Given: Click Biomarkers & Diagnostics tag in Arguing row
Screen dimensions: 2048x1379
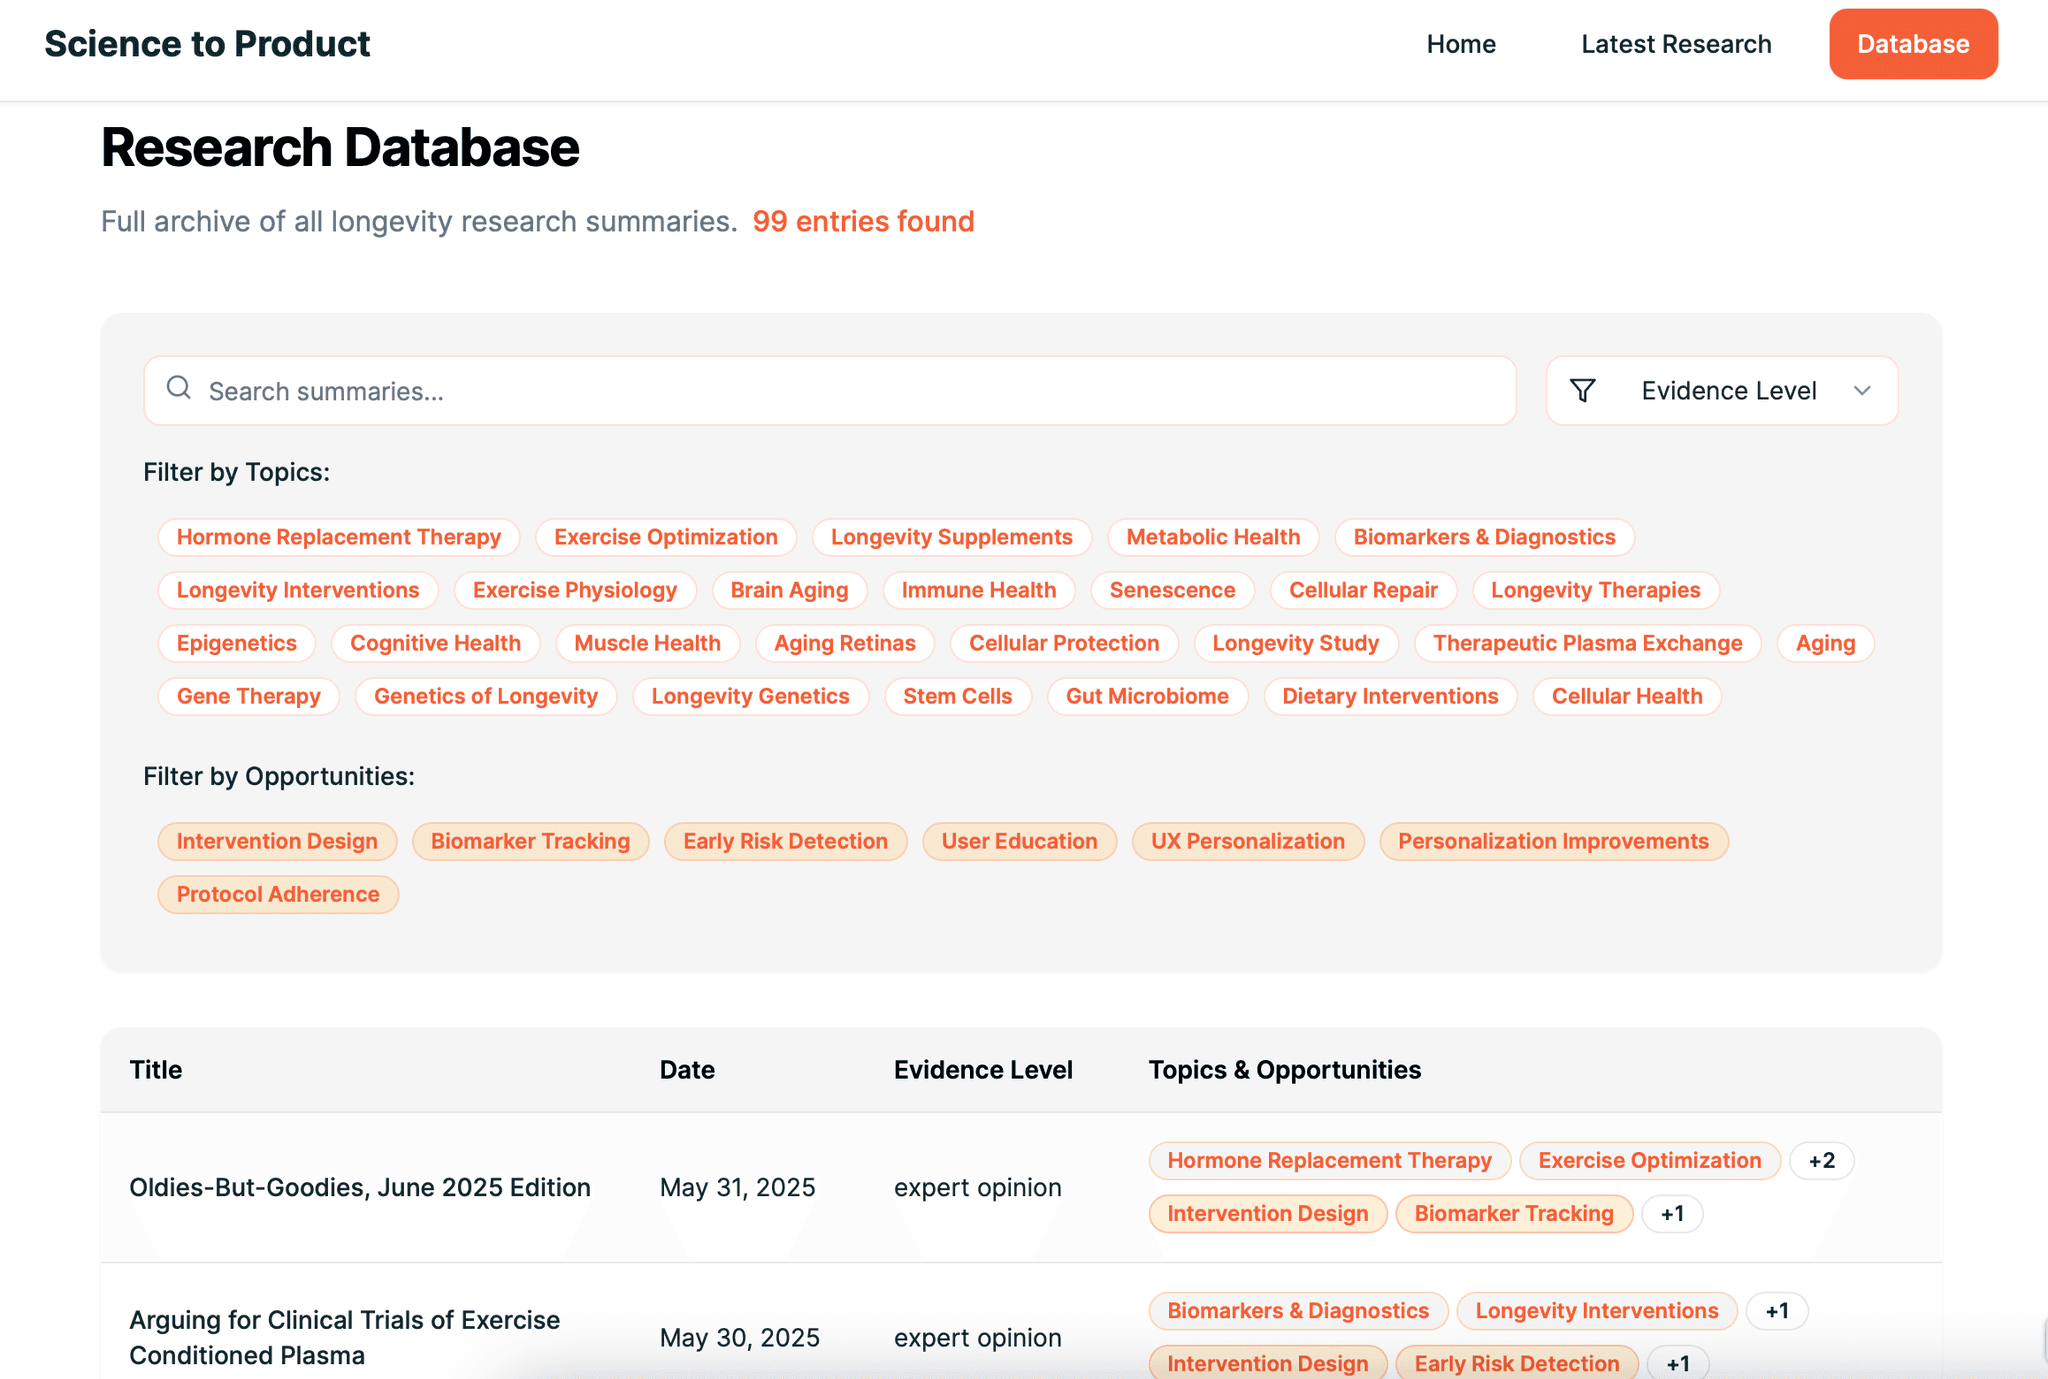Looking at the screenshot, I should (x=1298, y=1310).
